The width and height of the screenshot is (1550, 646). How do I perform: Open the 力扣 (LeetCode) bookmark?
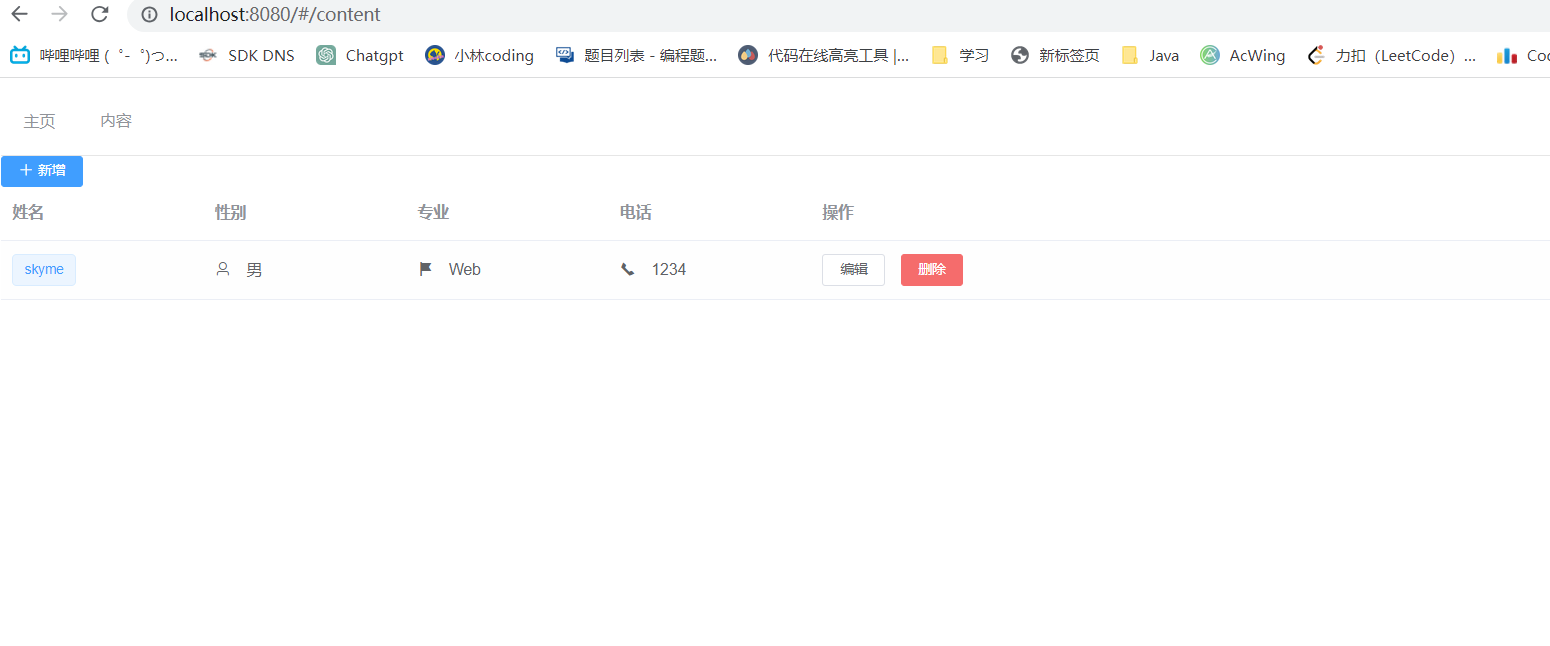click(x=1391, y=56)
